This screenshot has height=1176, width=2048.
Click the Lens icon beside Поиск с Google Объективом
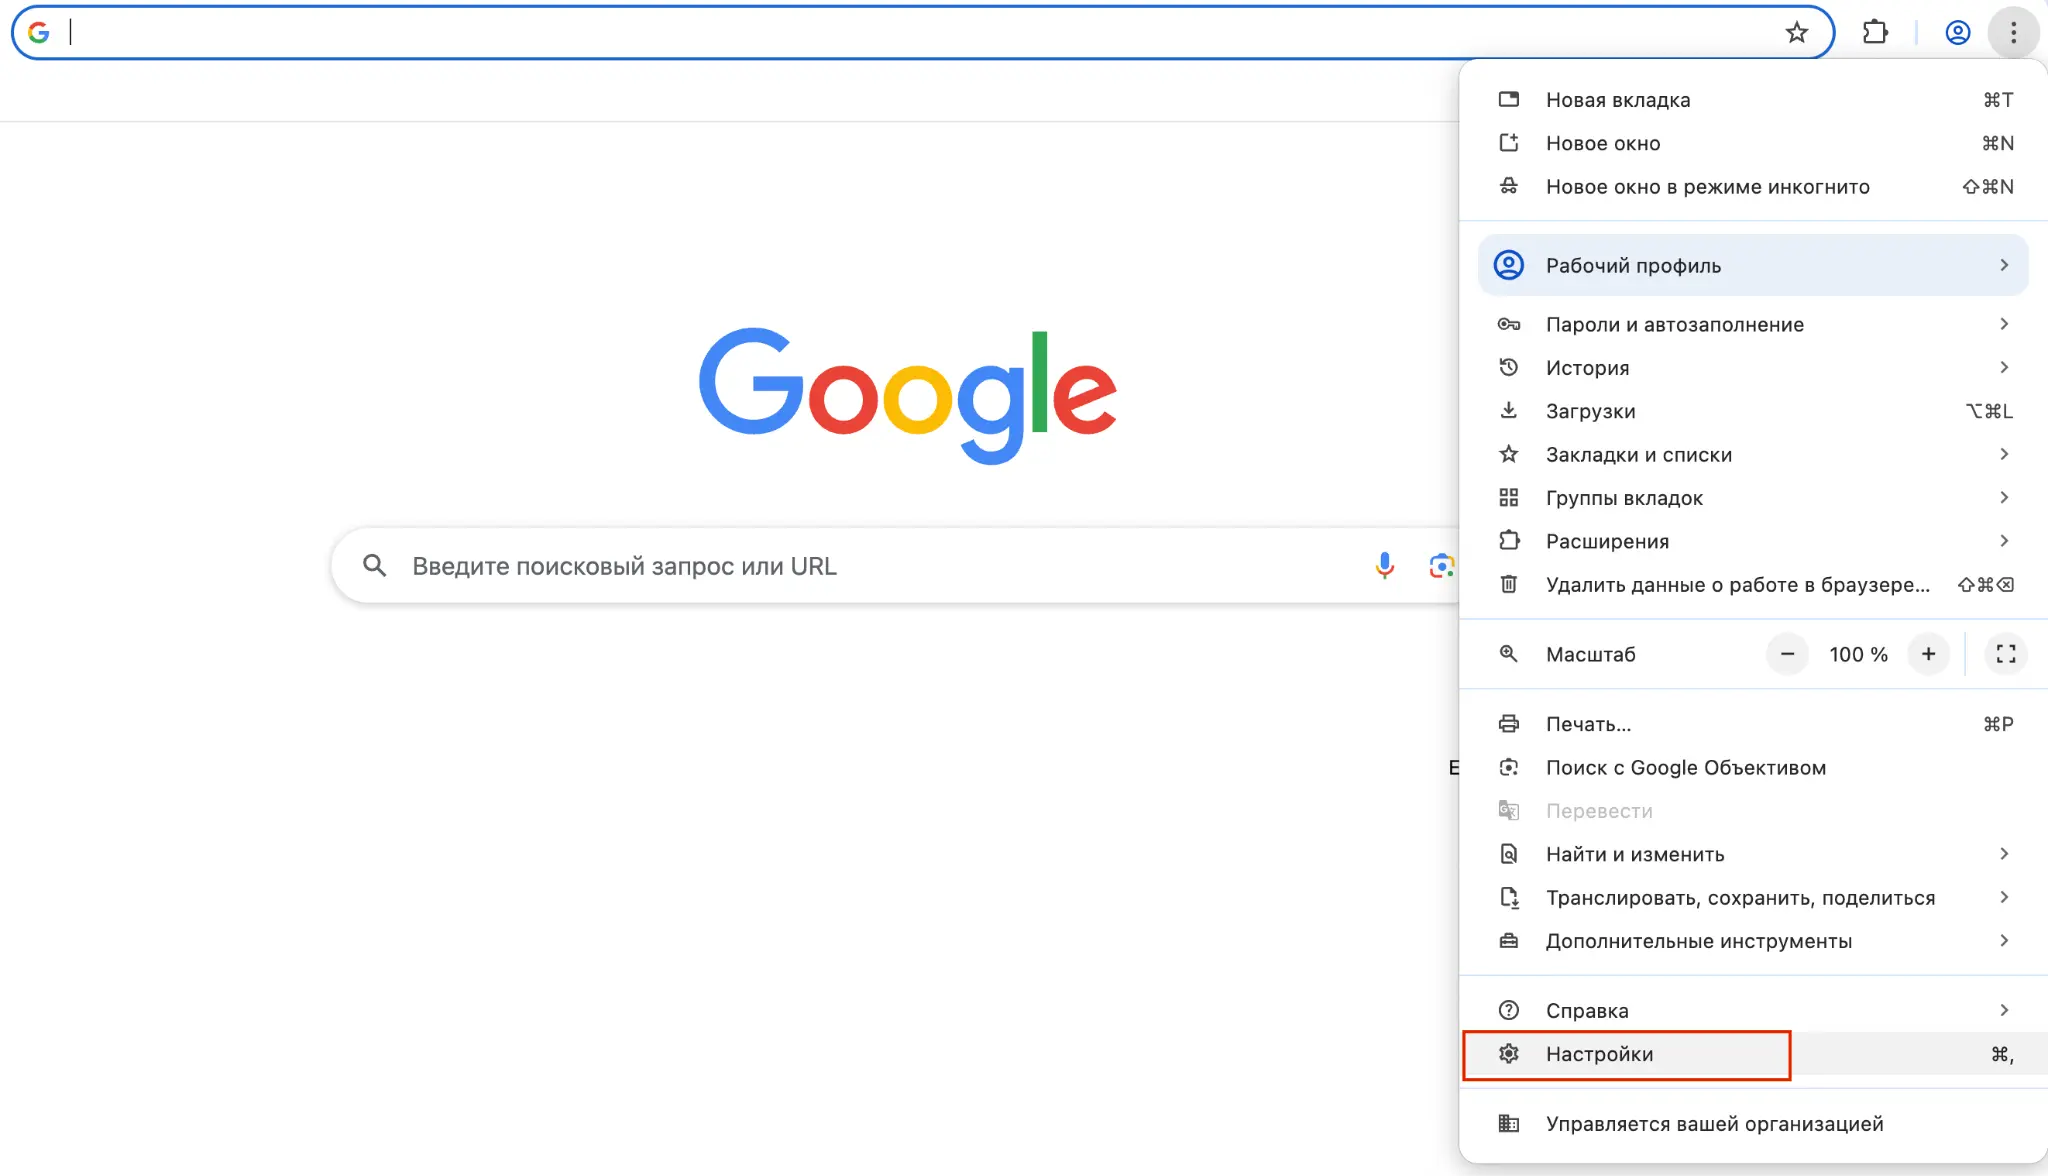(1509, 767)
